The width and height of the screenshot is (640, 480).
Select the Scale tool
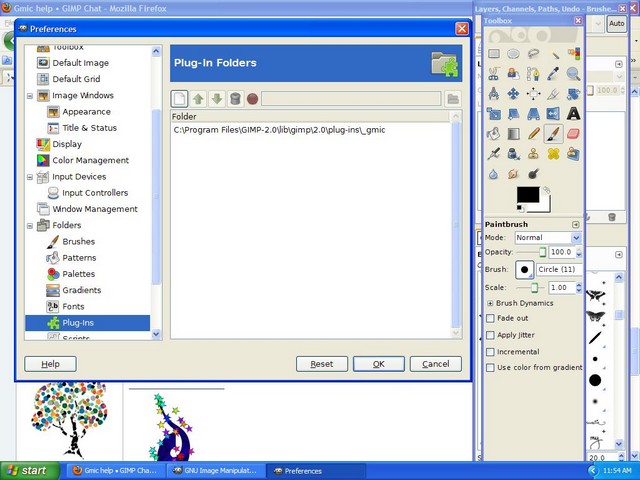click(494, 113)
